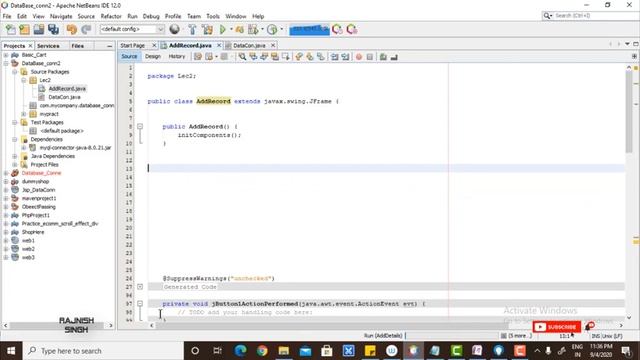The height and width of the screenshot is (360, 640).
Task: Switch to the Files panel tab
Action: click(x=78, y=46)
